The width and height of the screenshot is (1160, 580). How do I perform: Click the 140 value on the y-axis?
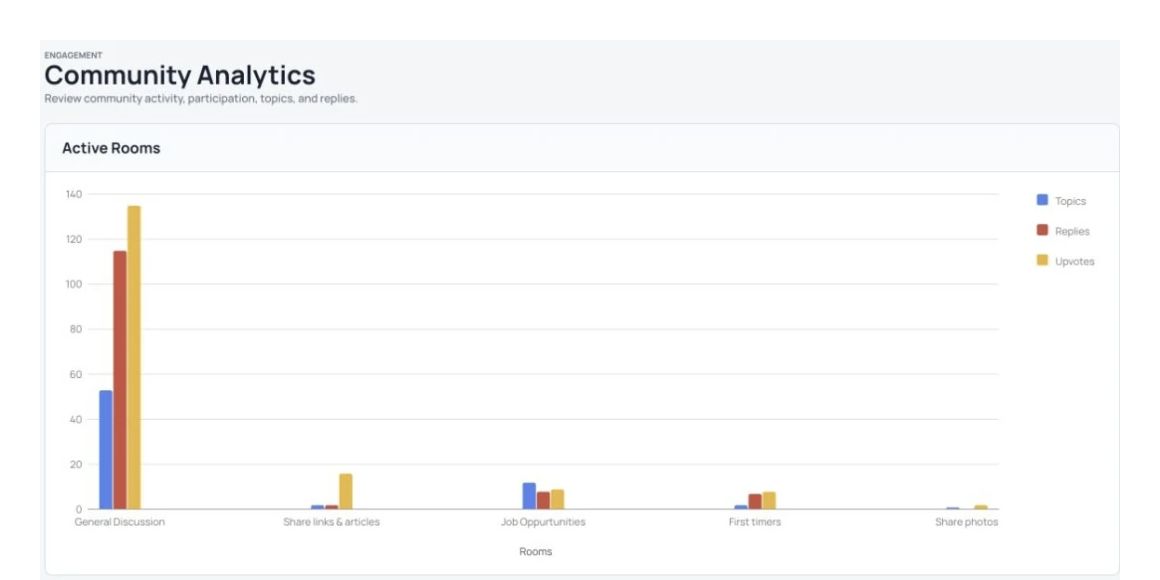(74, 194)
